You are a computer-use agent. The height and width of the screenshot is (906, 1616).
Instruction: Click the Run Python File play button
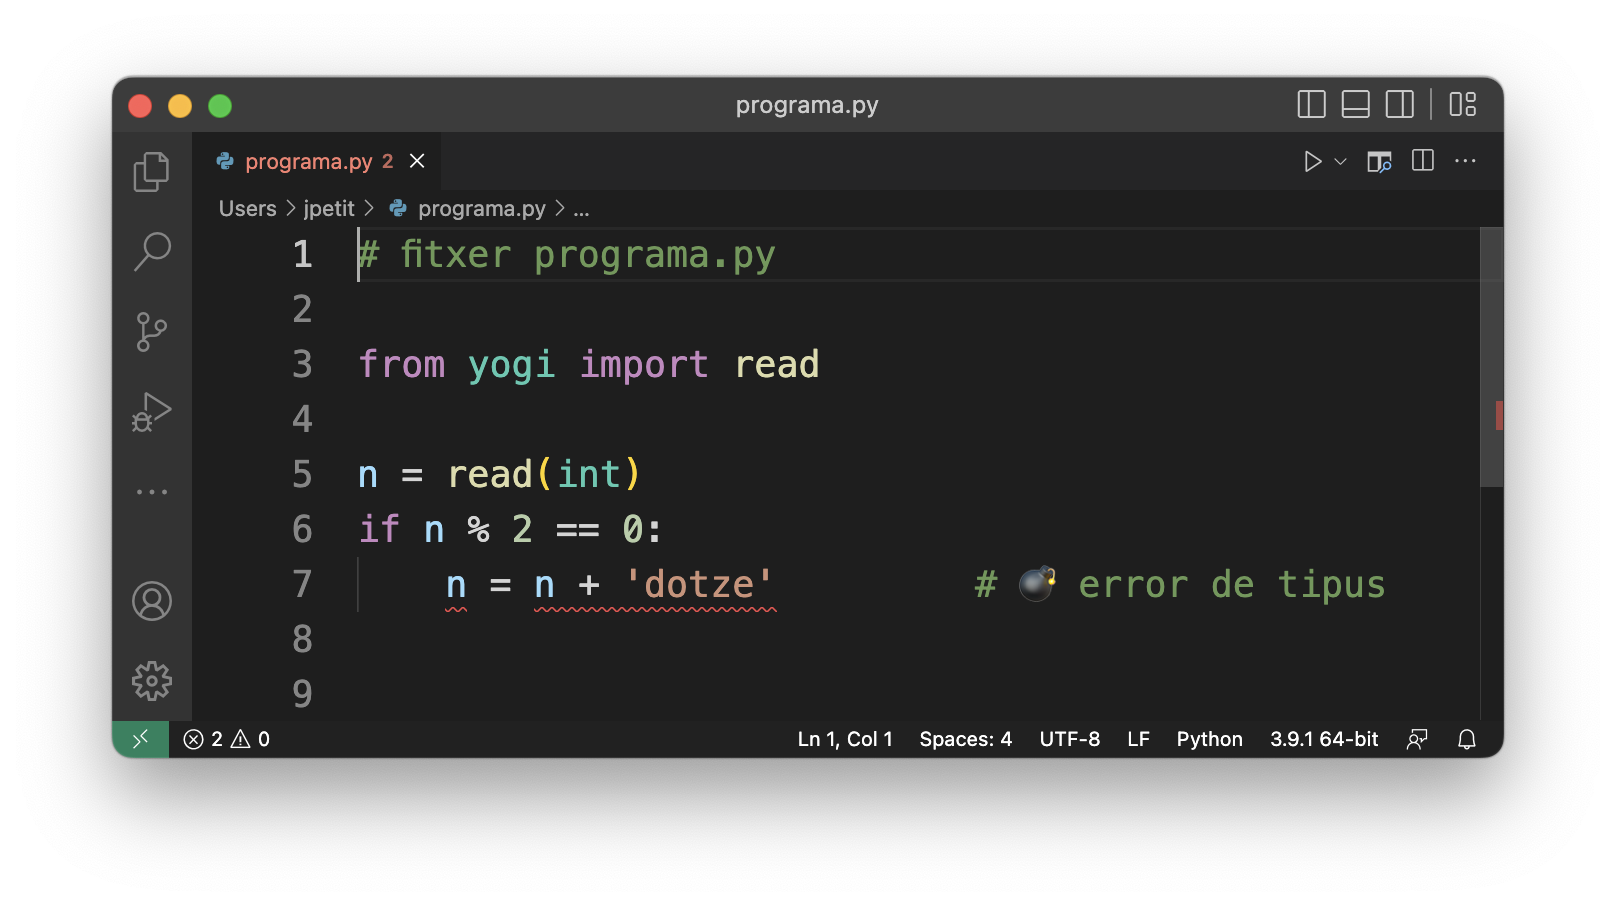click(x=1312, y=162)
